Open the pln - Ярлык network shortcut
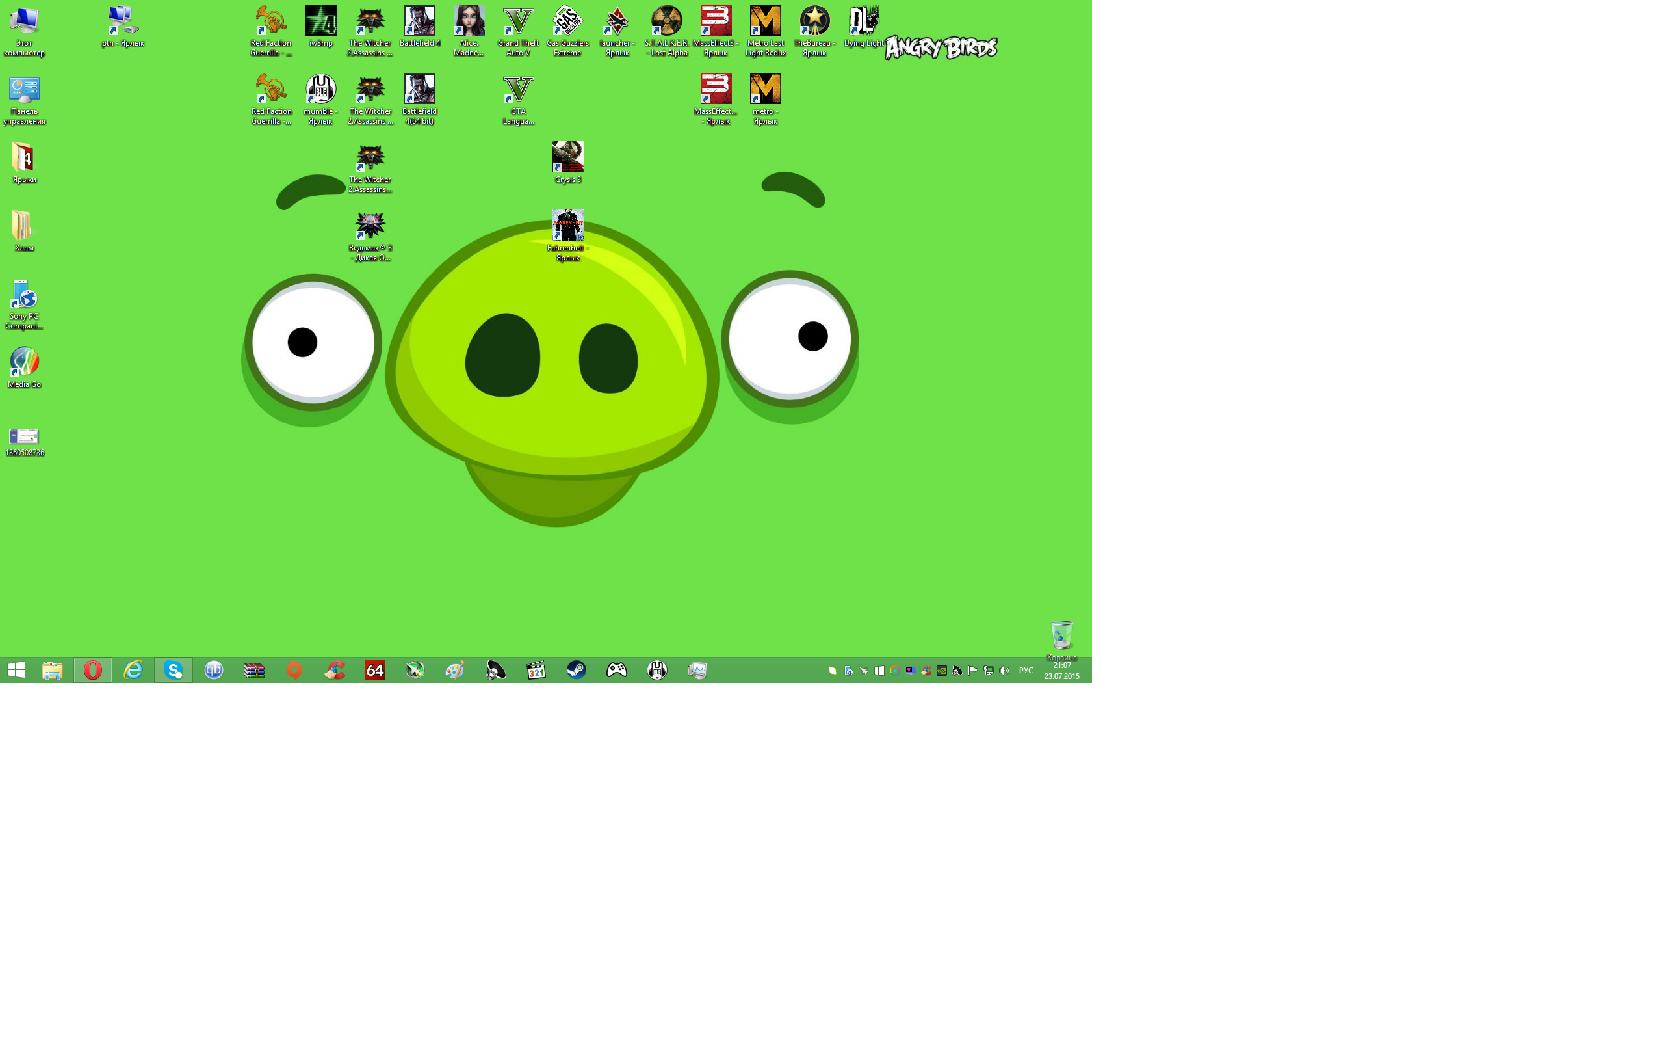This screenshot has height=1050, width=1680. pyautogui.click(x=122, y=27)
